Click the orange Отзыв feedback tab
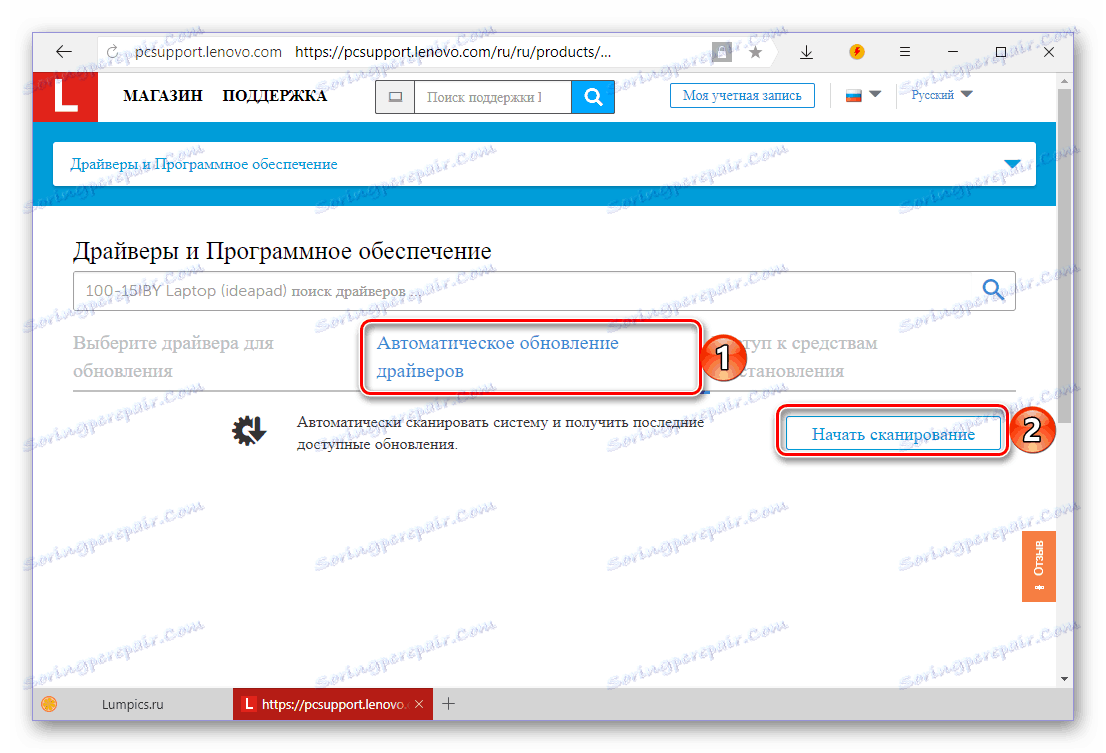1106x753 pixels. point(1038,566)
